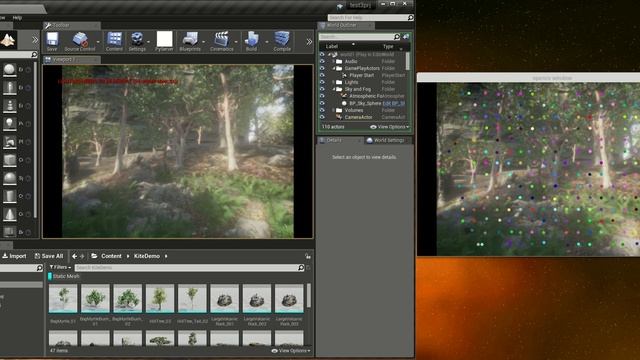Open the Source Control dropdown arrow

pos(98,42)
